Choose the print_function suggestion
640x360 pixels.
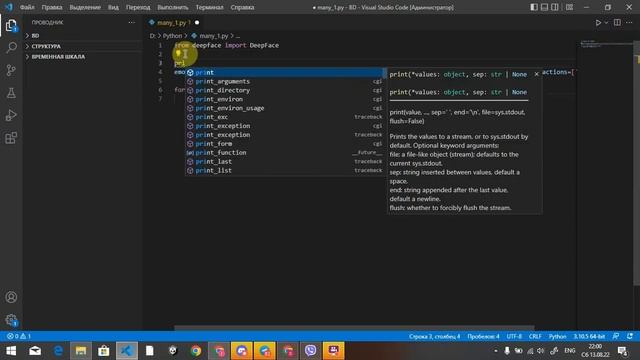pyautogui.click(x=284, y=153)
